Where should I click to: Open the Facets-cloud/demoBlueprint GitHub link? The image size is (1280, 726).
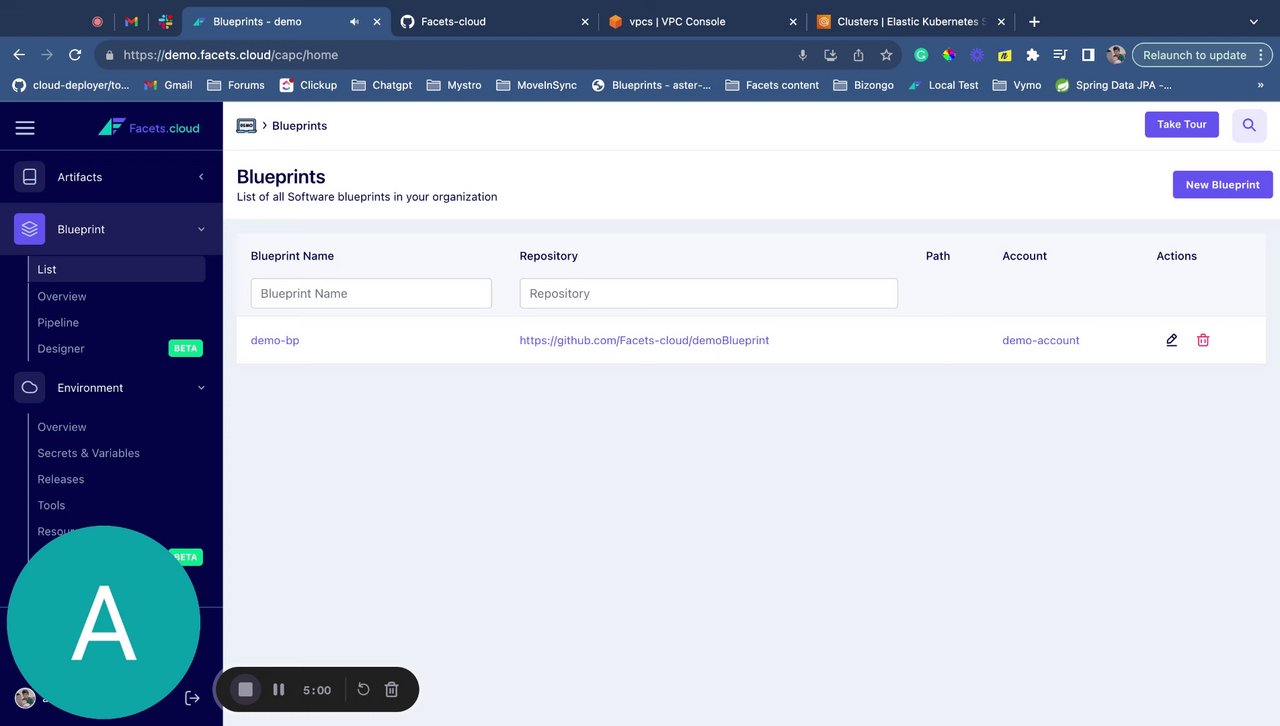coord(644,340)
